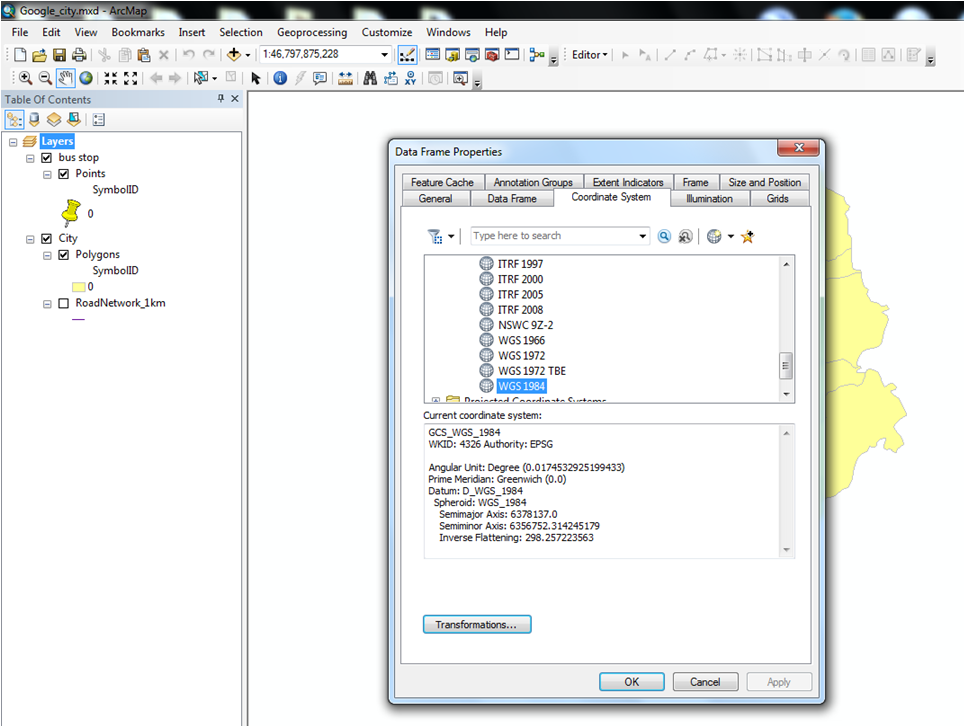Image resolution: width=965 pixels, height=727 pixels.
Task: Open a map document with folder icon
Action: point(39,55)
